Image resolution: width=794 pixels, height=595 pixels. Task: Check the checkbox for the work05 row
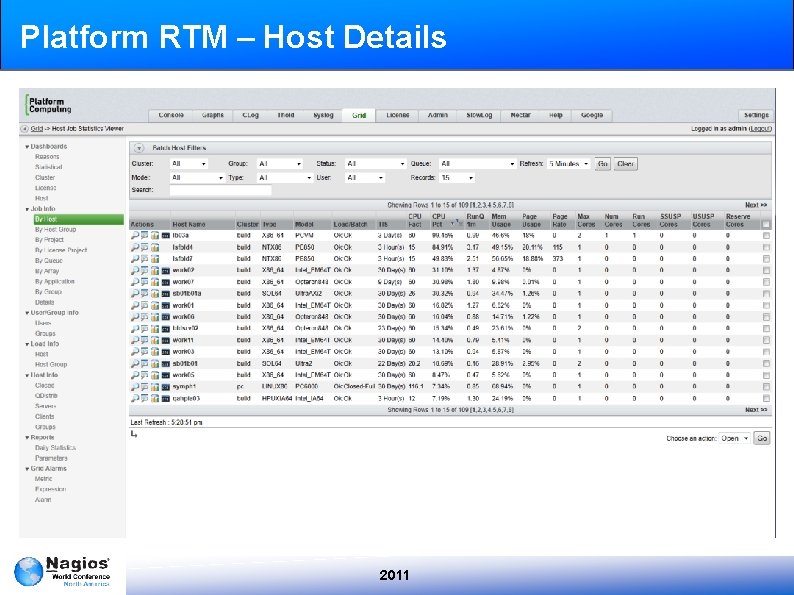(x=766, y=375)
